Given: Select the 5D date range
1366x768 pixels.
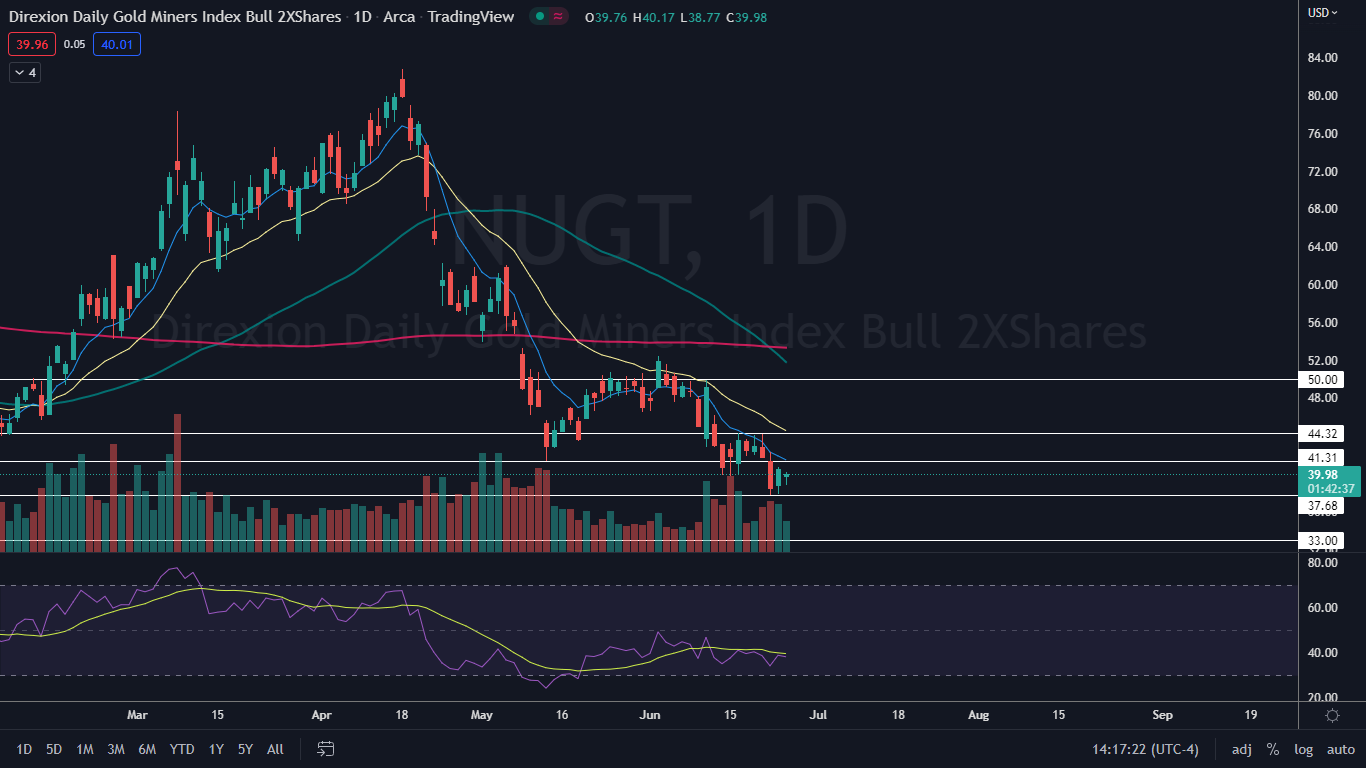Looking at the screenshot, I should point(54,749).
